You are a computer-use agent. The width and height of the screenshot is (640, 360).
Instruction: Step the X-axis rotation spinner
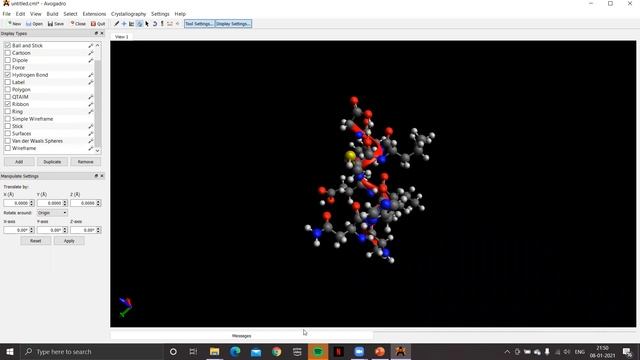pyautogui.click(x=31, y=230)
